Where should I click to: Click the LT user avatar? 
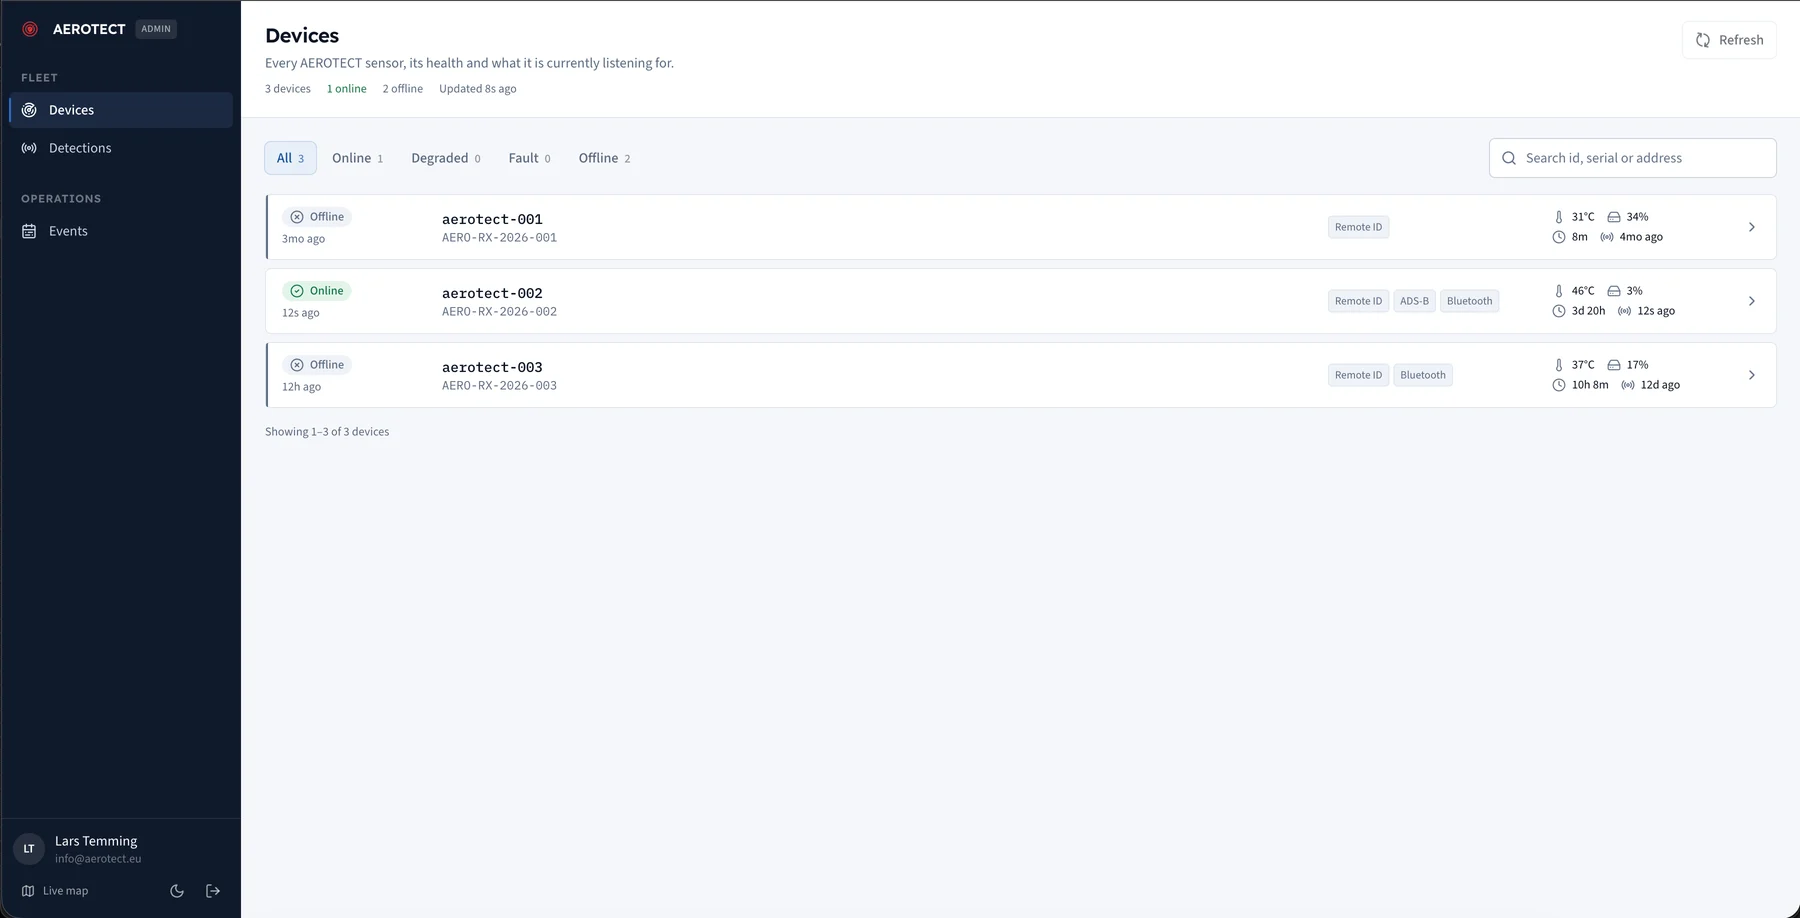coord(29,849)
